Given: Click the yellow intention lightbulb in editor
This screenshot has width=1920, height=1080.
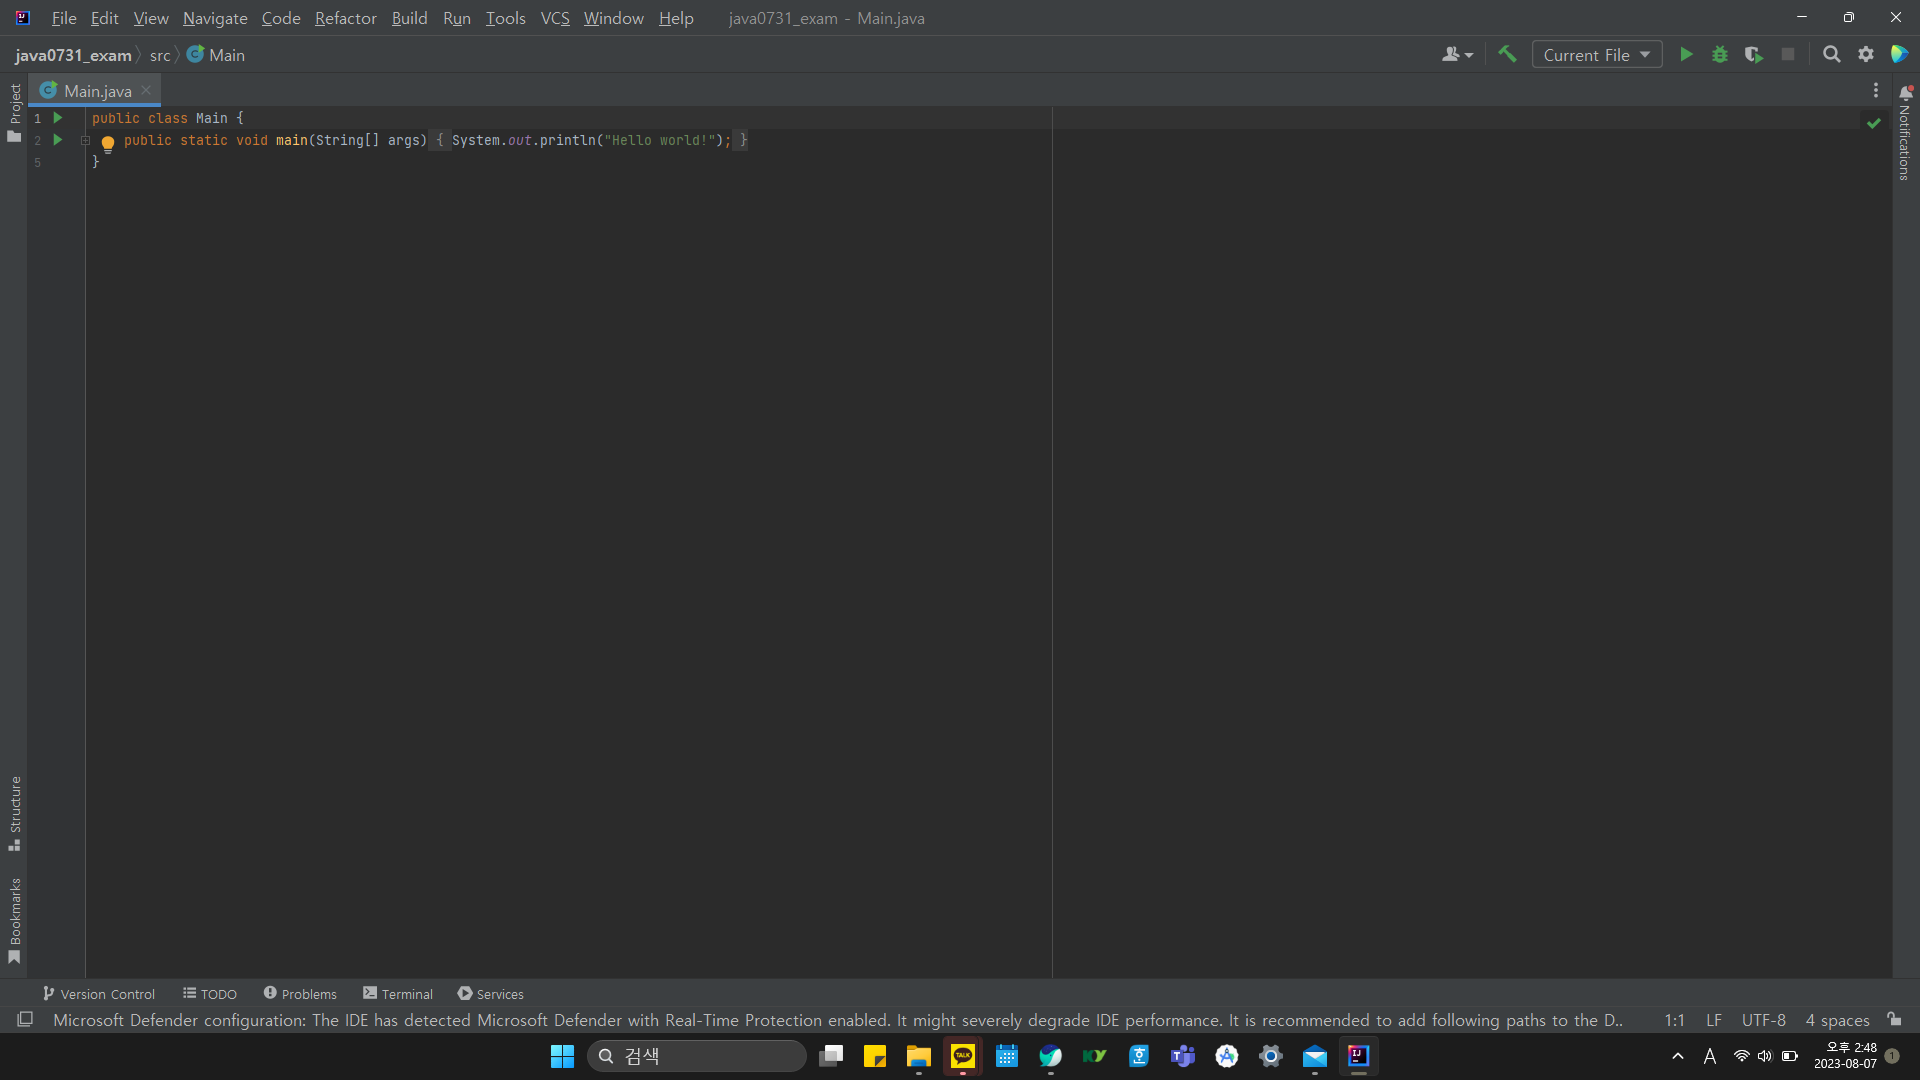Looking at the screenshot, I should (x=108, y=143).
